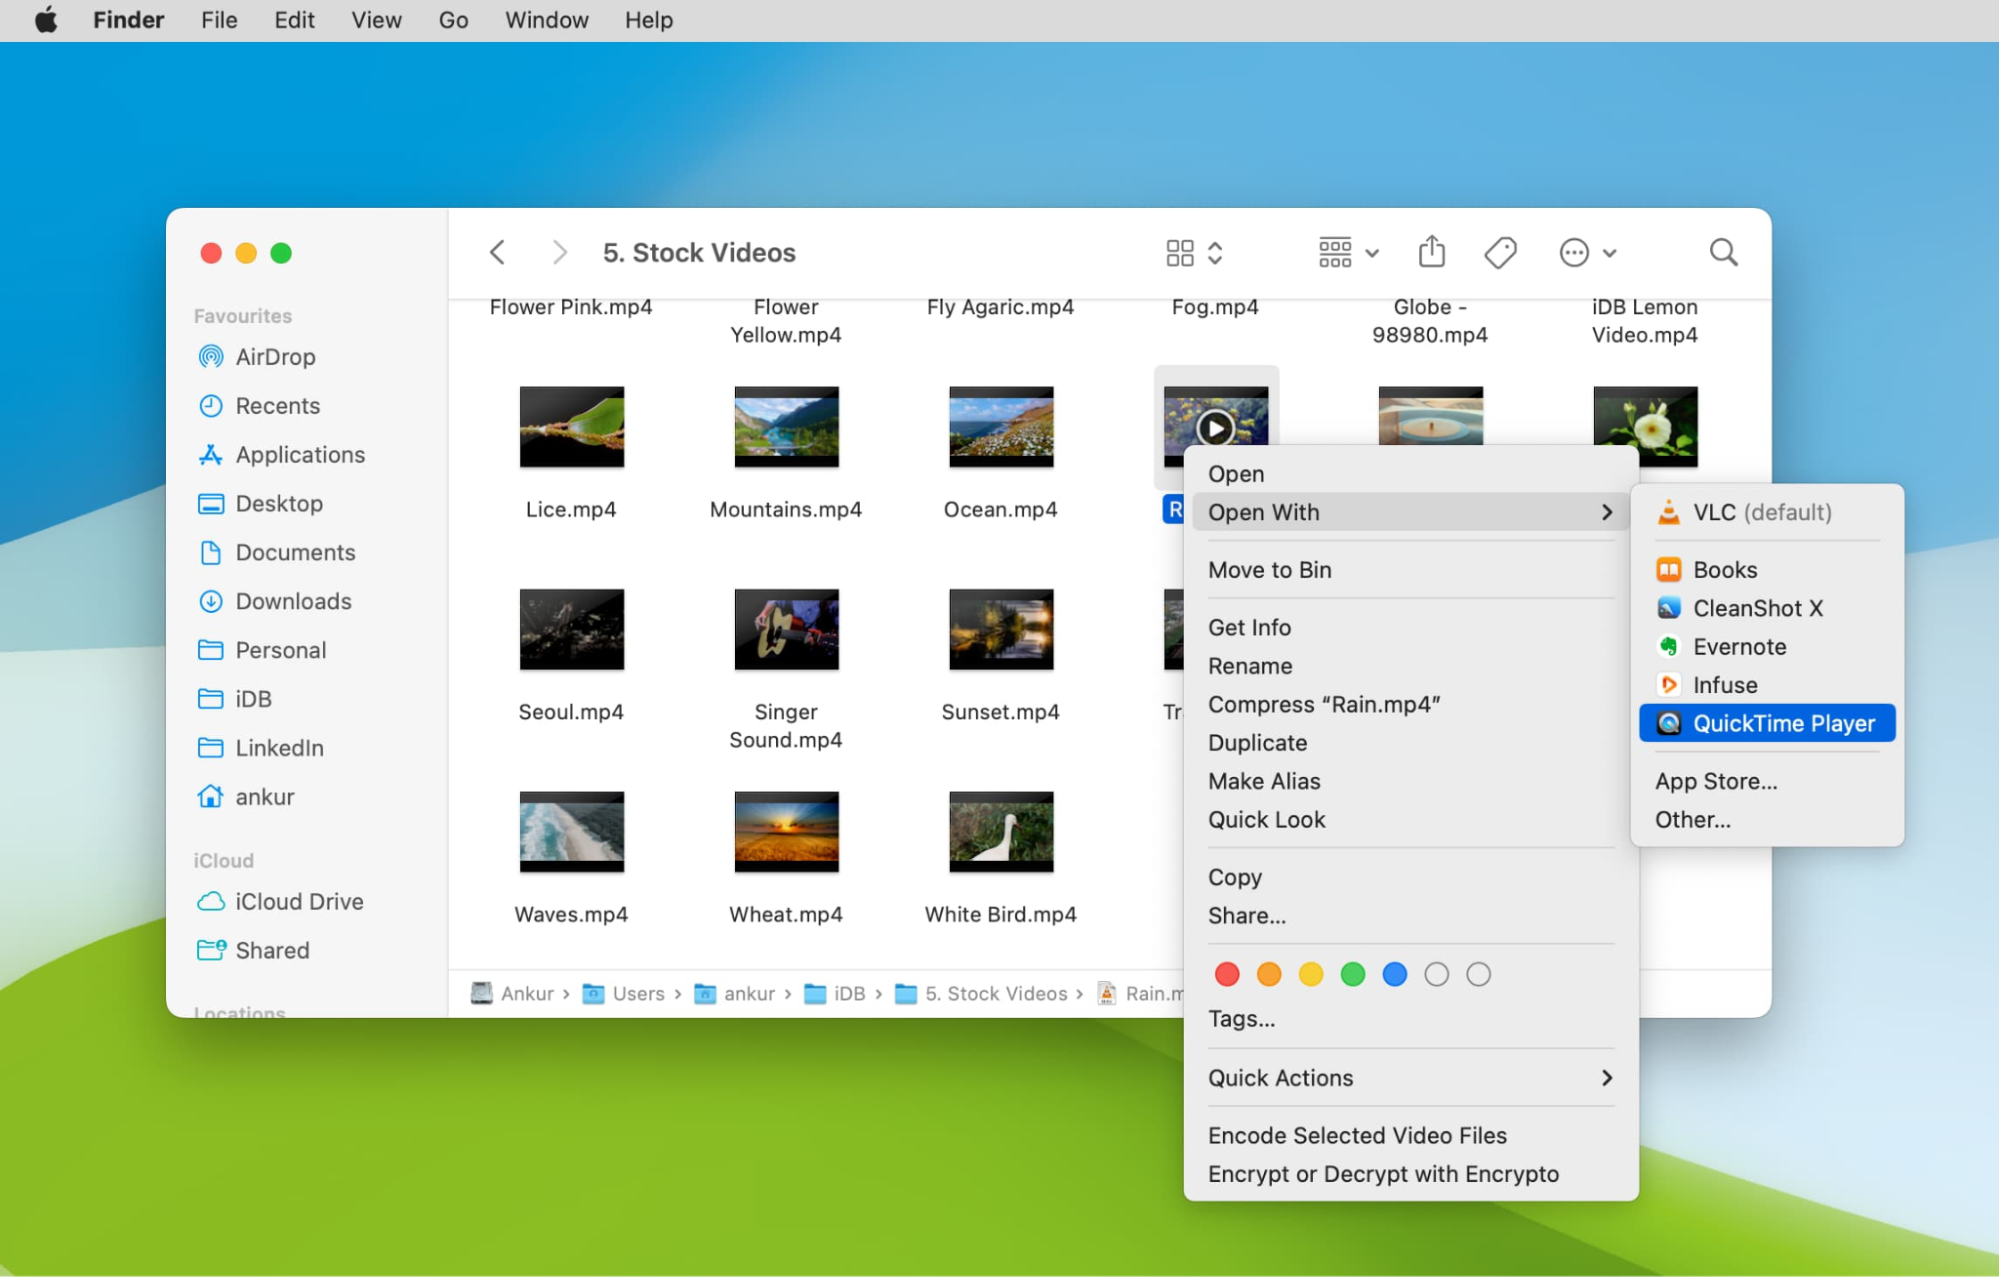Apply the red color tag

click(1227, 974)
